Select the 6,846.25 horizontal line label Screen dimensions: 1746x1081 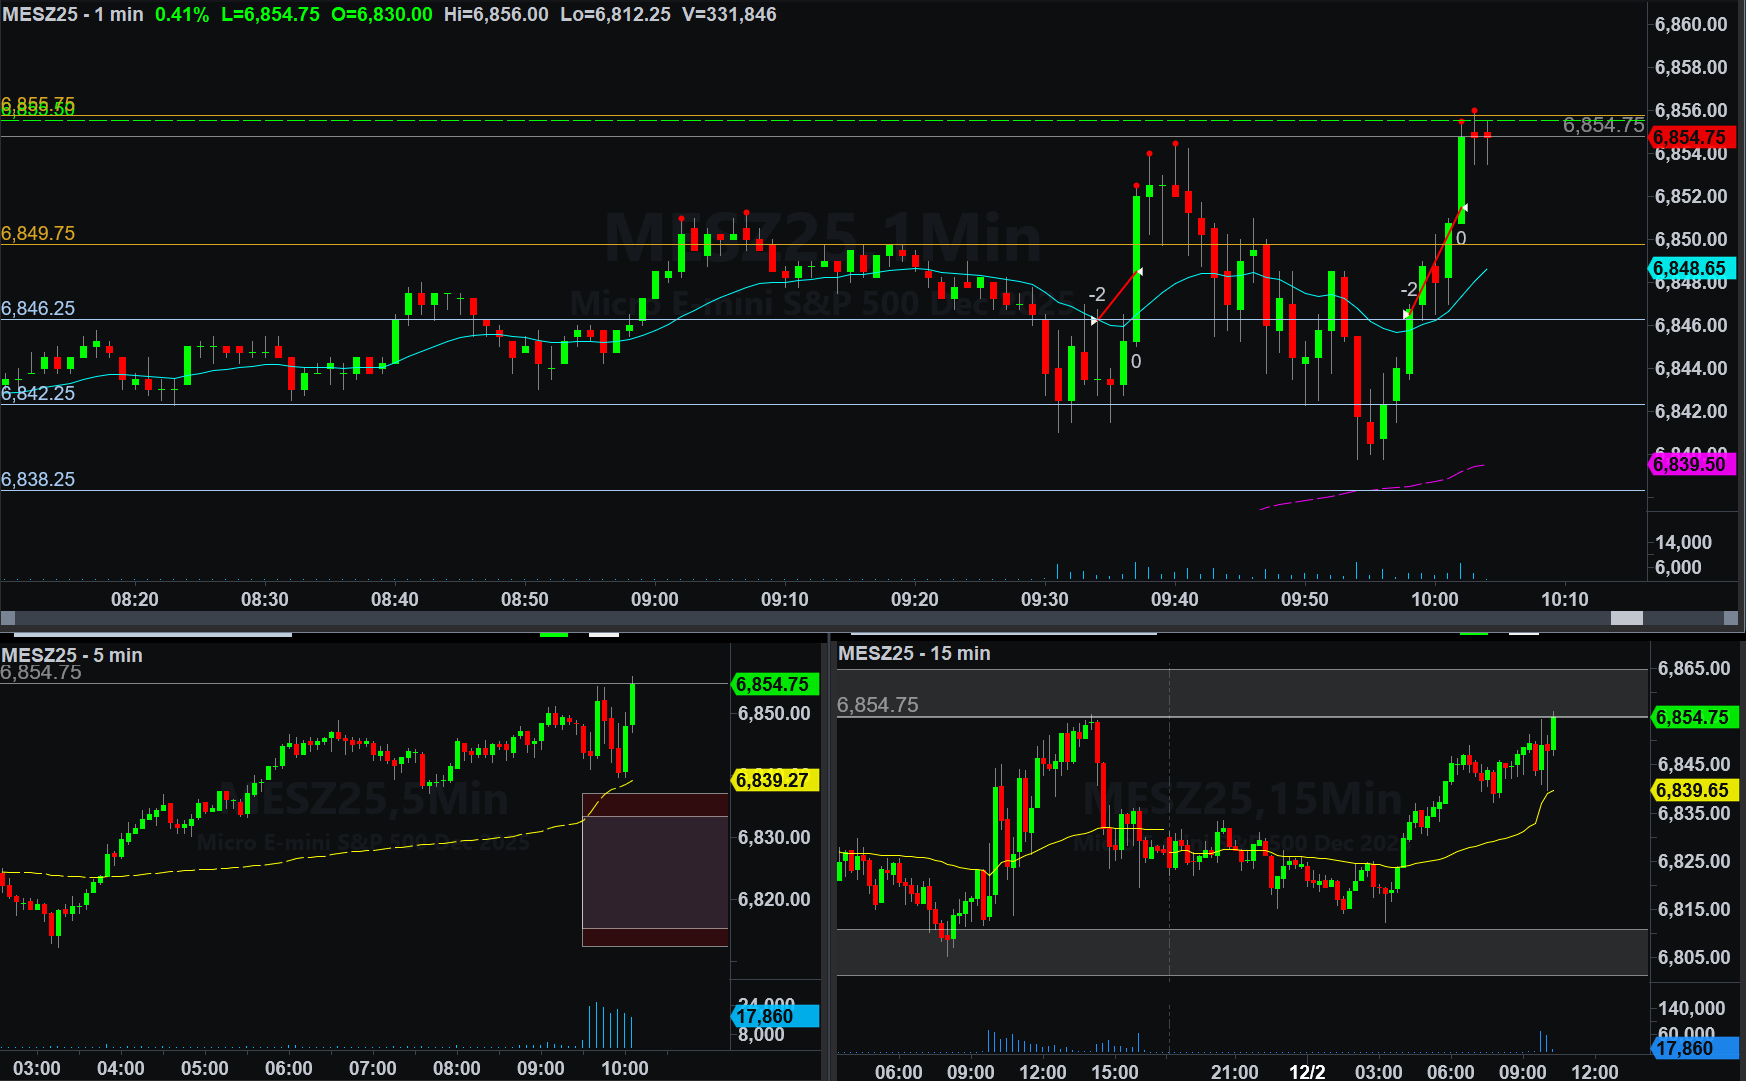38,308
